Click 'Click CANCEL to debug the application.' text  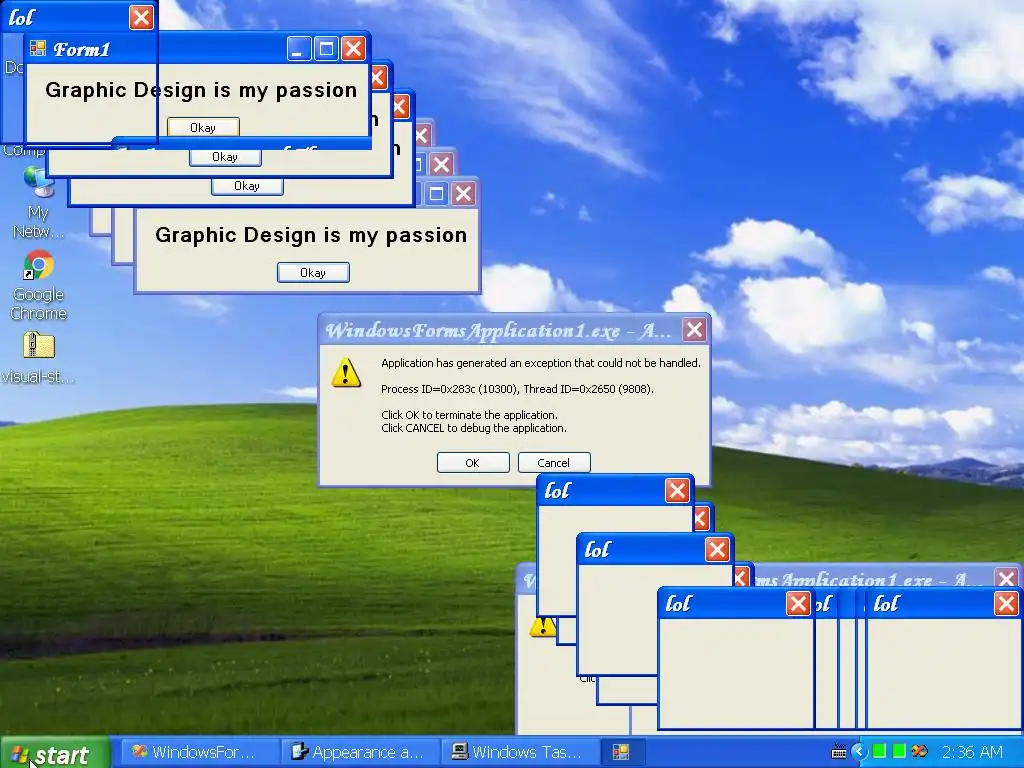click(x=473, y=428)
